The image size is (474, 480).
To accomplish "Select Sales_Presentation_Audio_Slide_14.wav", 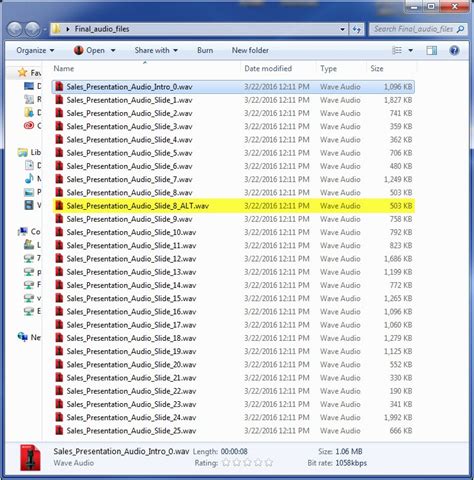I will [233, 285].
